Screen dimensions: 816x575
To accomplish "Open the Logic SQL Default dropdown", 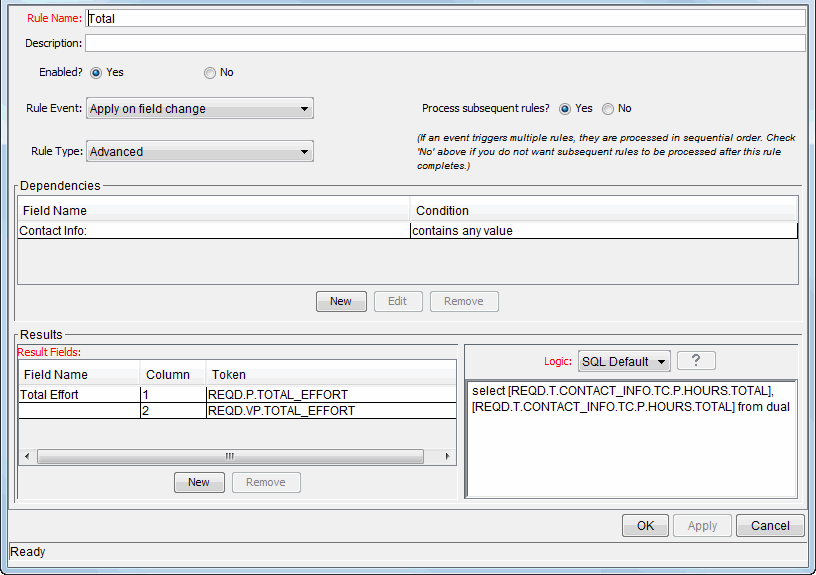I will tap(623, 361).
